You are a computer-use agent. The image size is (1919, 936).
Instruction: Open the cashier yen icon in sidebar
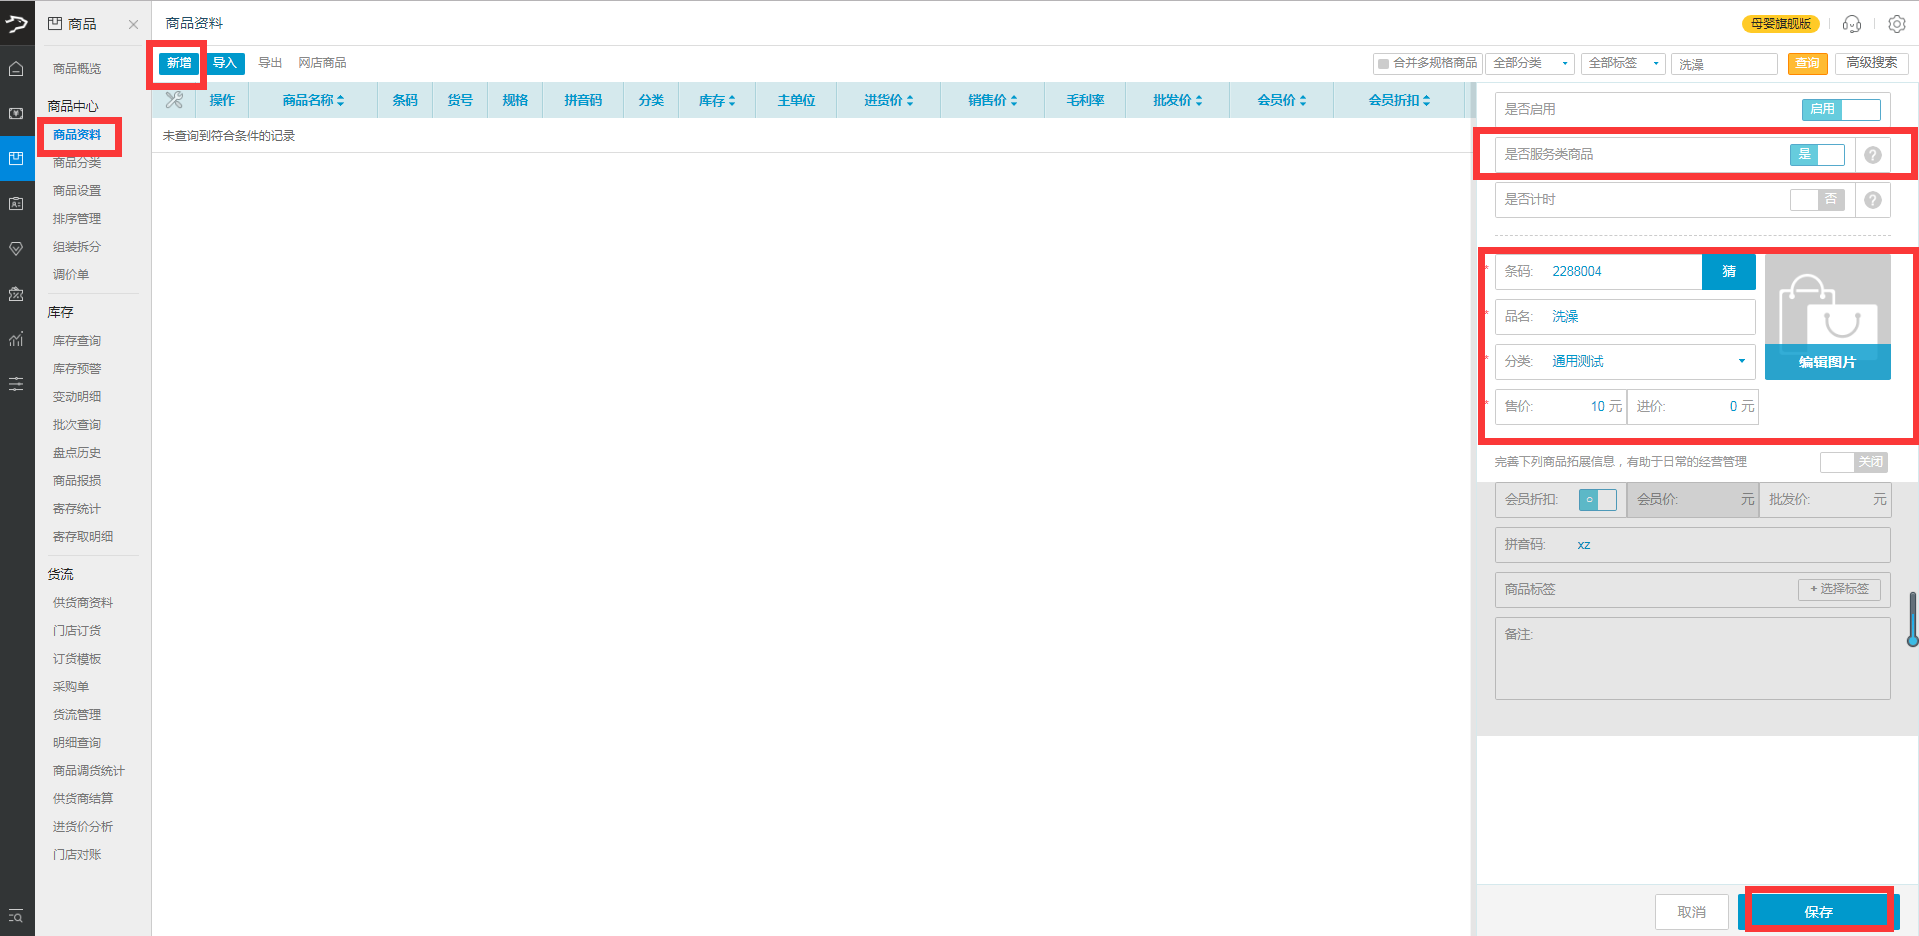click(x=16, y=113)
